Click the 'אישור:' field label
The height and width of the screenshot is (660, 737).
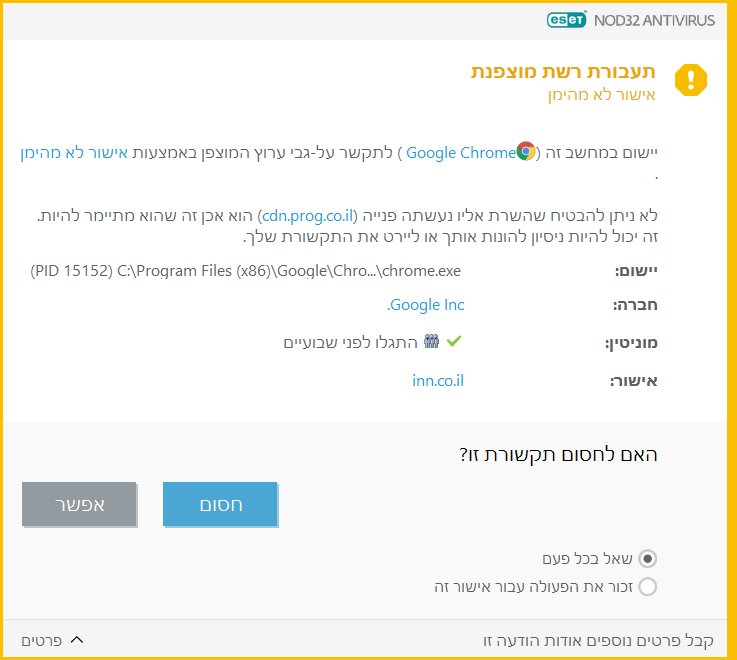(x=634, y=381)
